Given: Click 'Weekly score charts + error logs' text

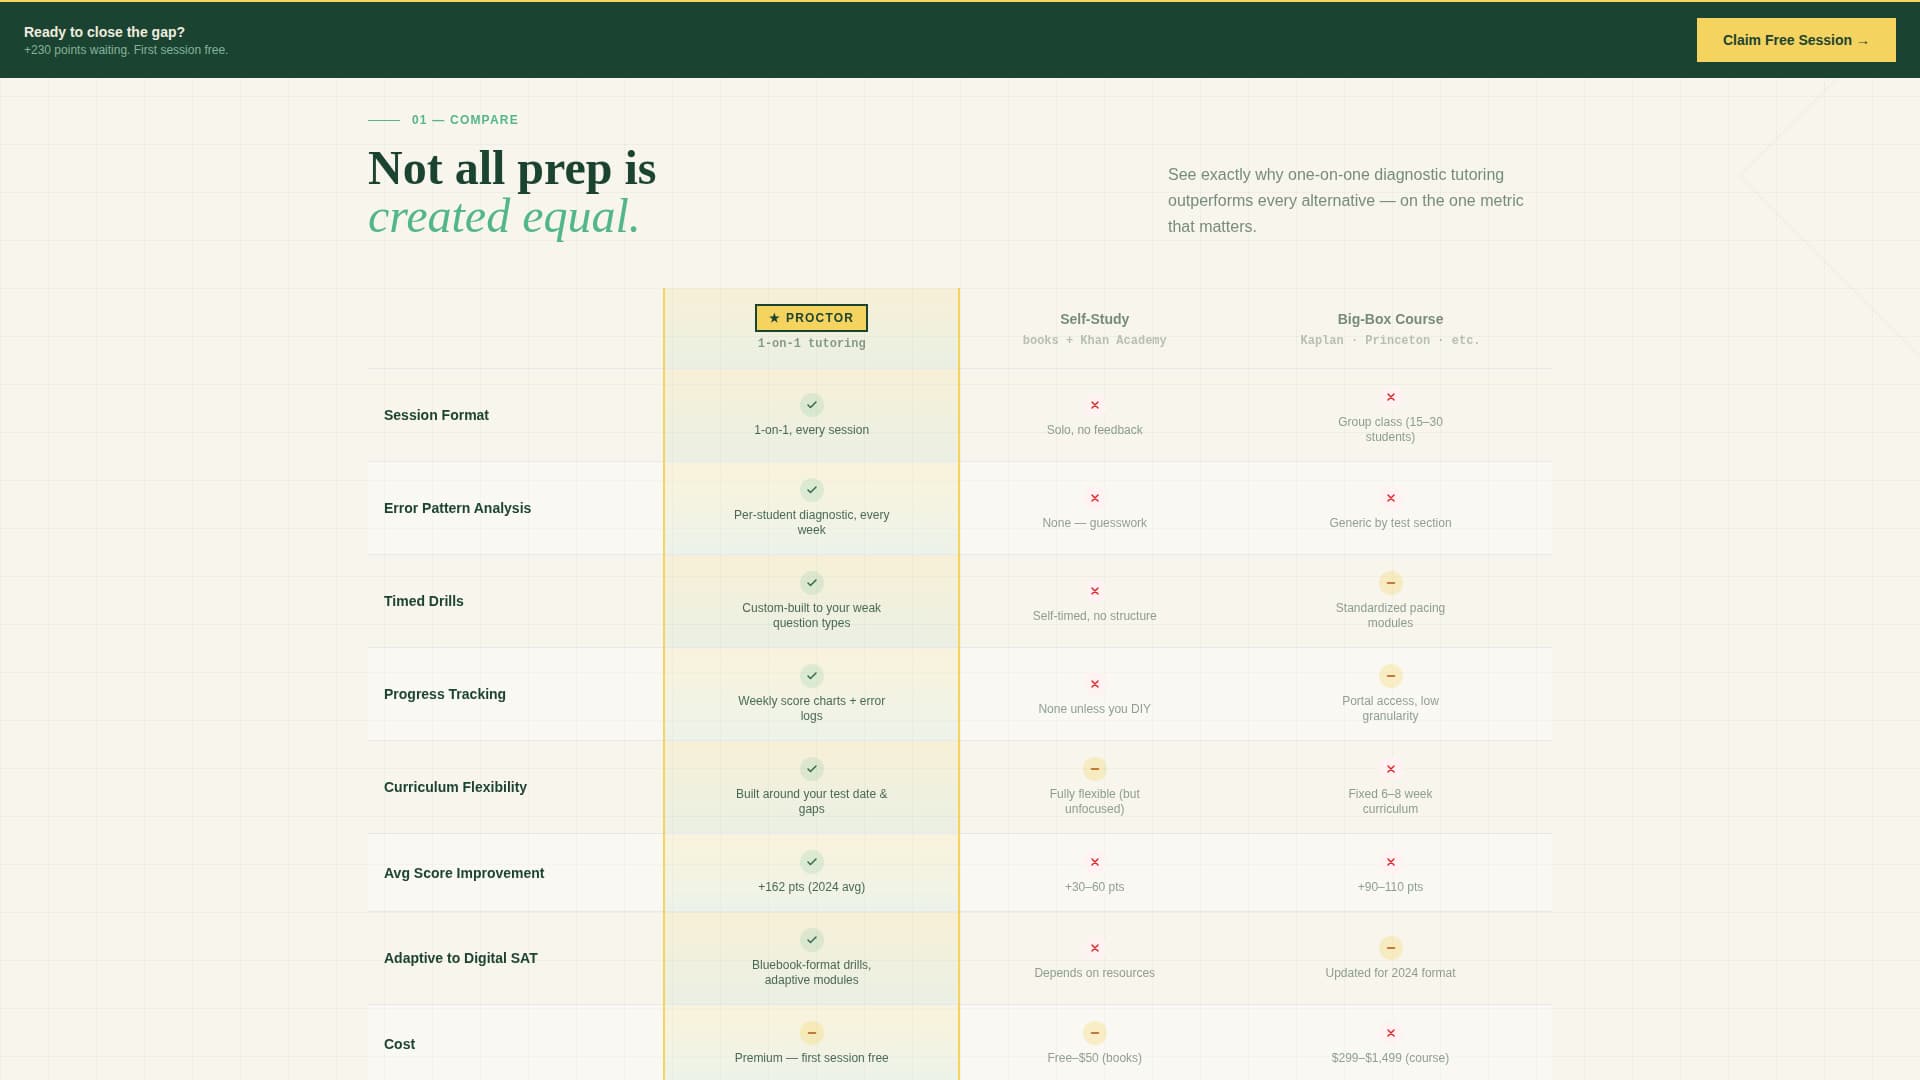Looking at the screenshot, I should (811, 709).
